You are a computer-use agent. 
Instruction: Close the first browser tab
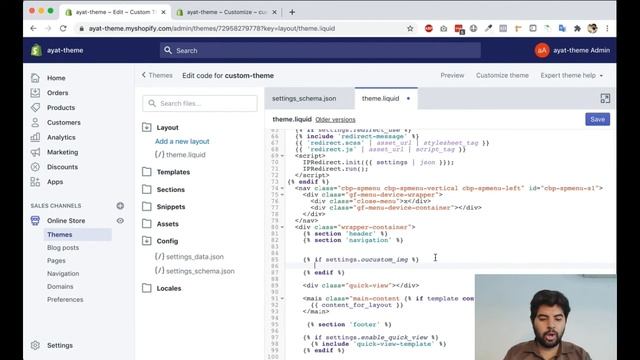click(163, 12)
